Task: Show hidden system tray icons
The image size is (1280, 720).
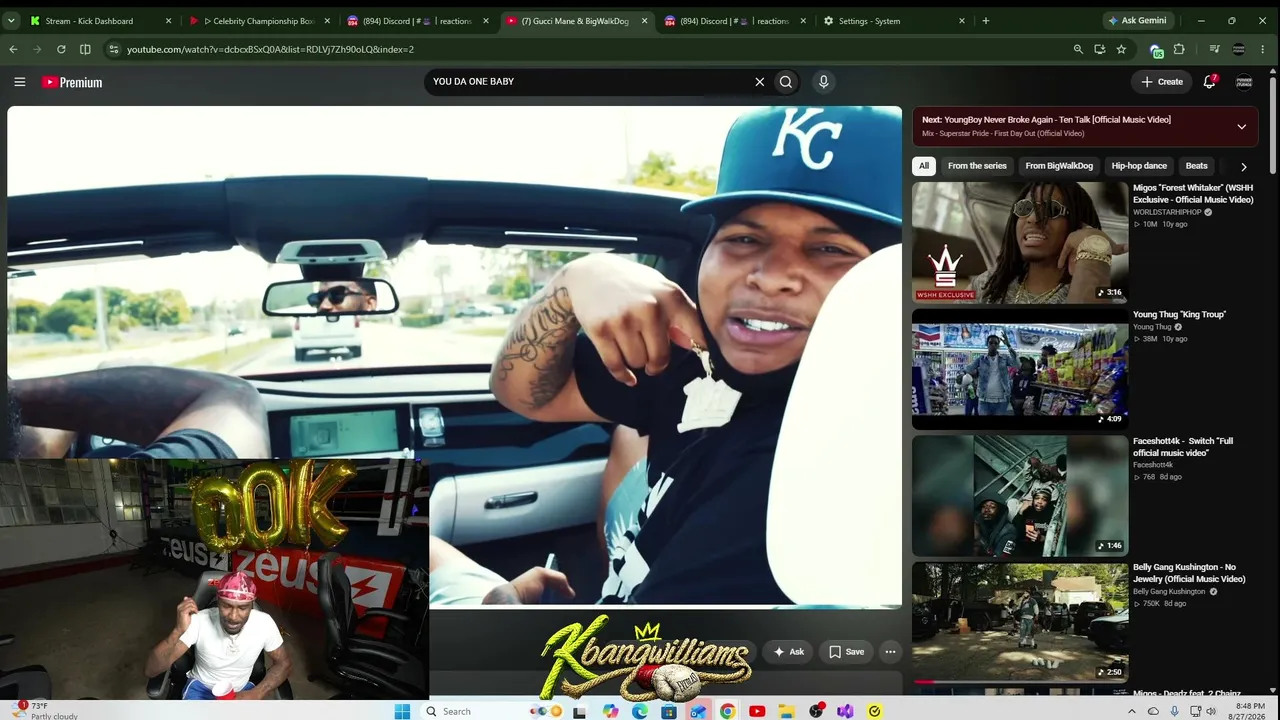Action: 1132,711
